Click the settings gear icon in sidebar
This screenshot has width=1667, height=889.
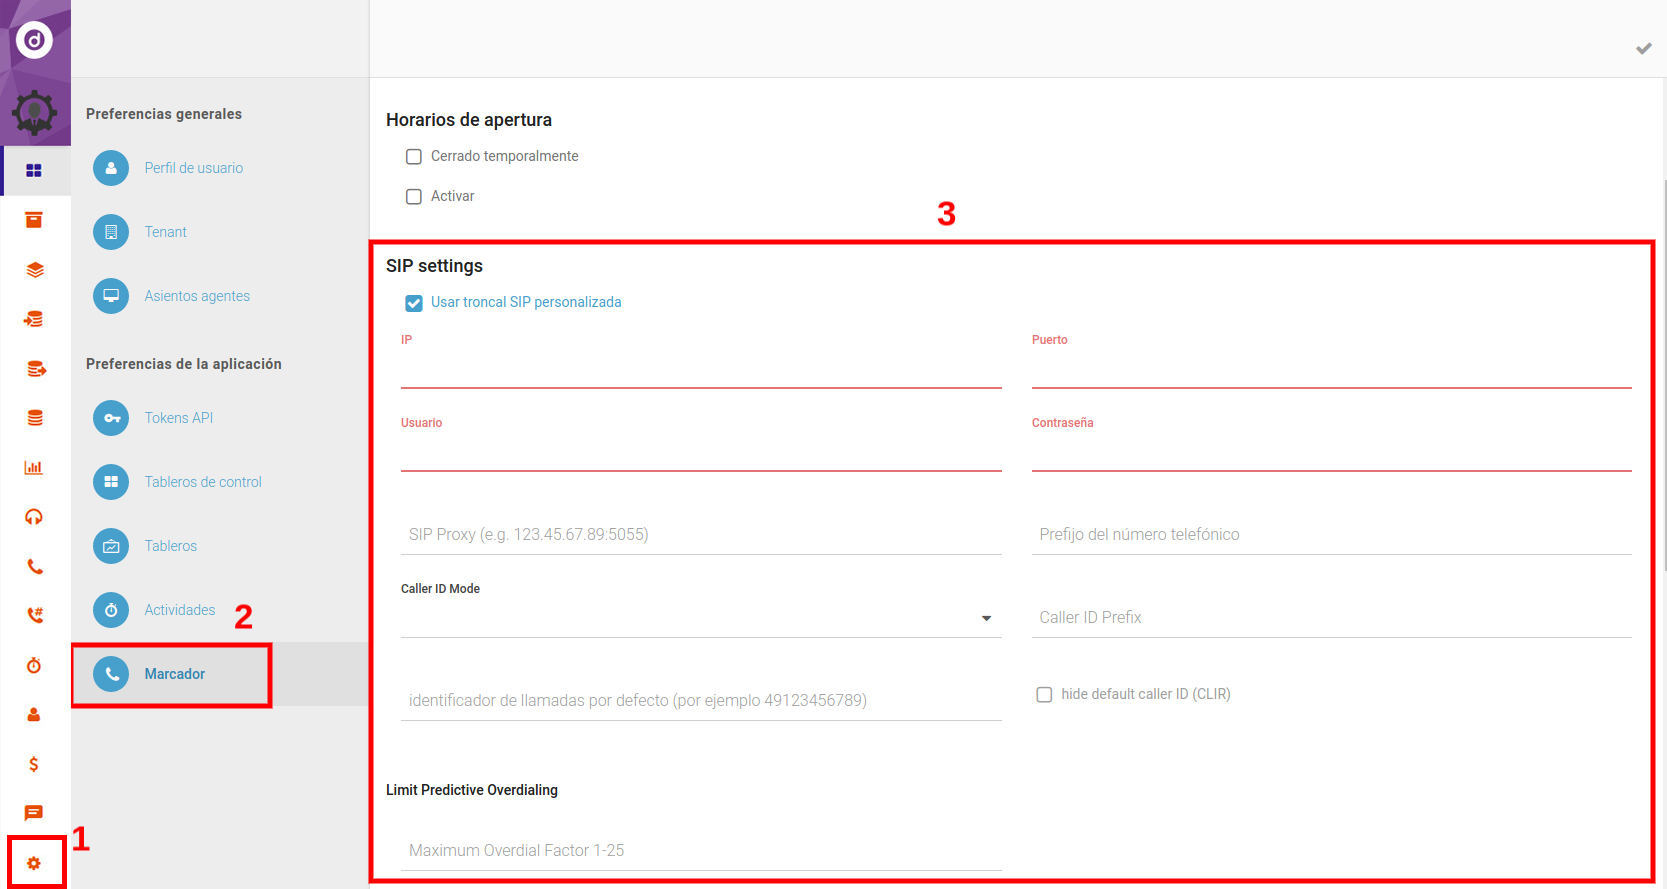click(34, 863)
